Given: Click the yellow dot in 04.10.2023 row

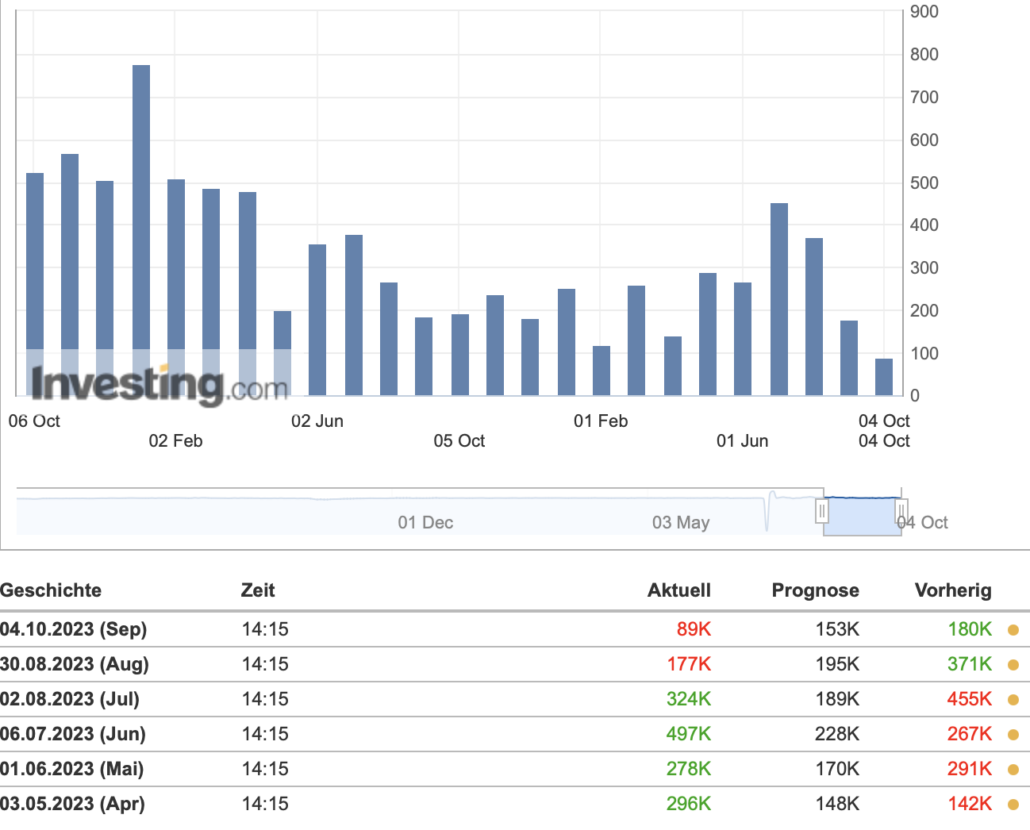Looking at the screenshot, I should 1013,630.
